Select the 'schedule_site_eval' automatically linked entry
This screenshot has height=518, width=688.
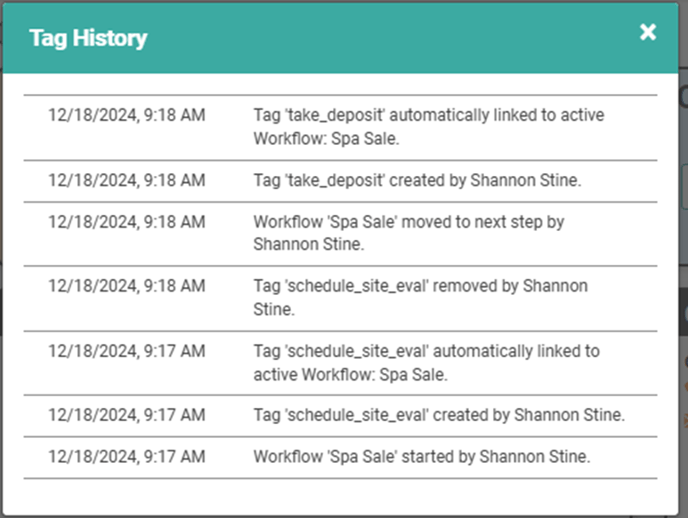(x=340, y=363)
